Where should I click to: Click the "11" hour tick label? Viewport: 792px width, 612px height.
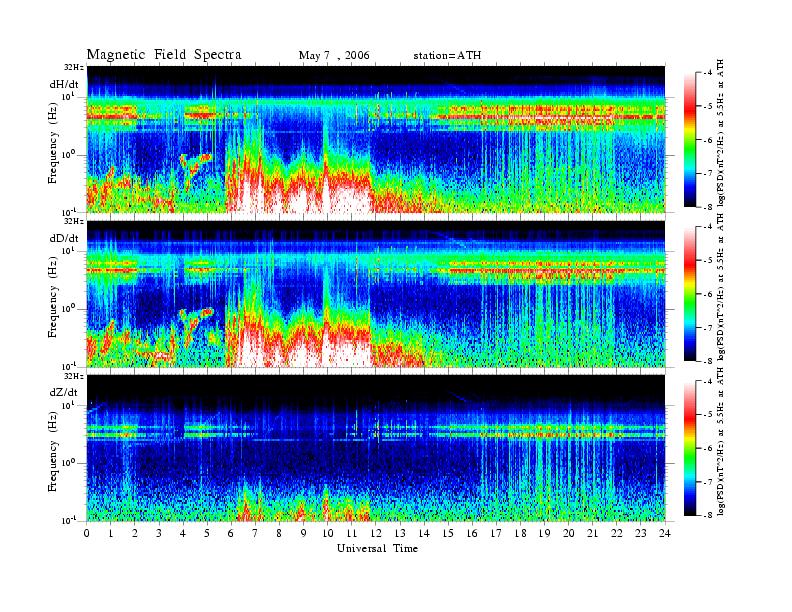pyautogui.click(x=352, y=533)
